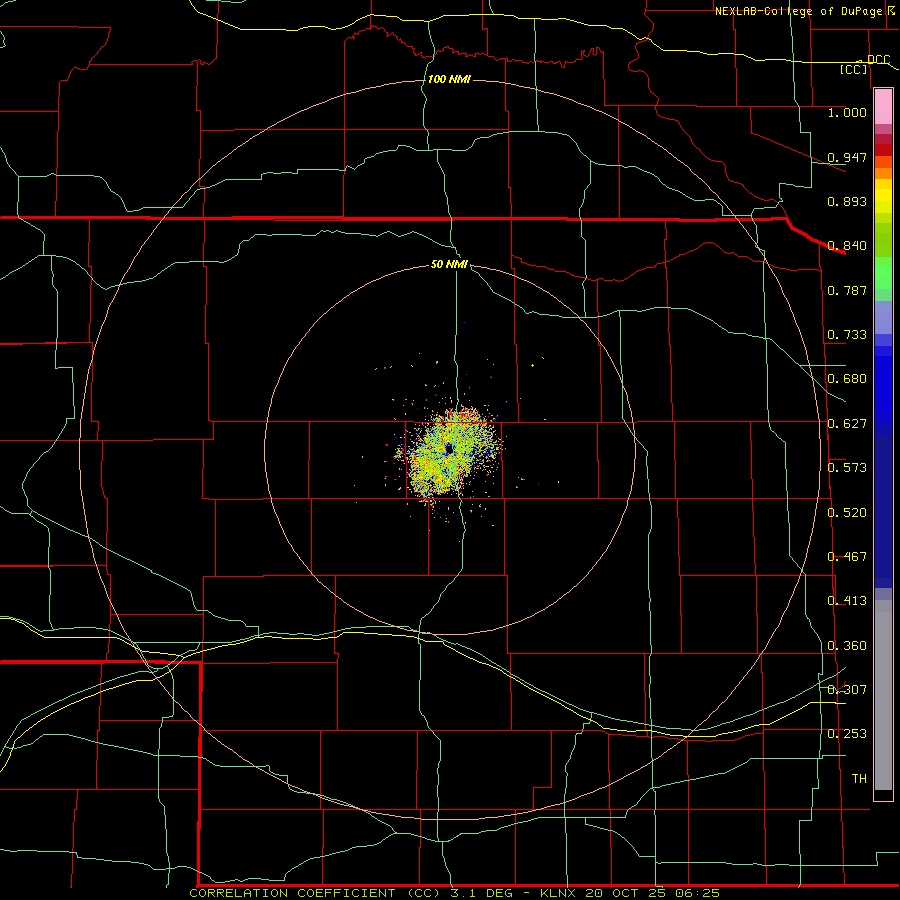Click the KLNX 20 OCT 25 06:25 timestamp text

pos(630,893)
